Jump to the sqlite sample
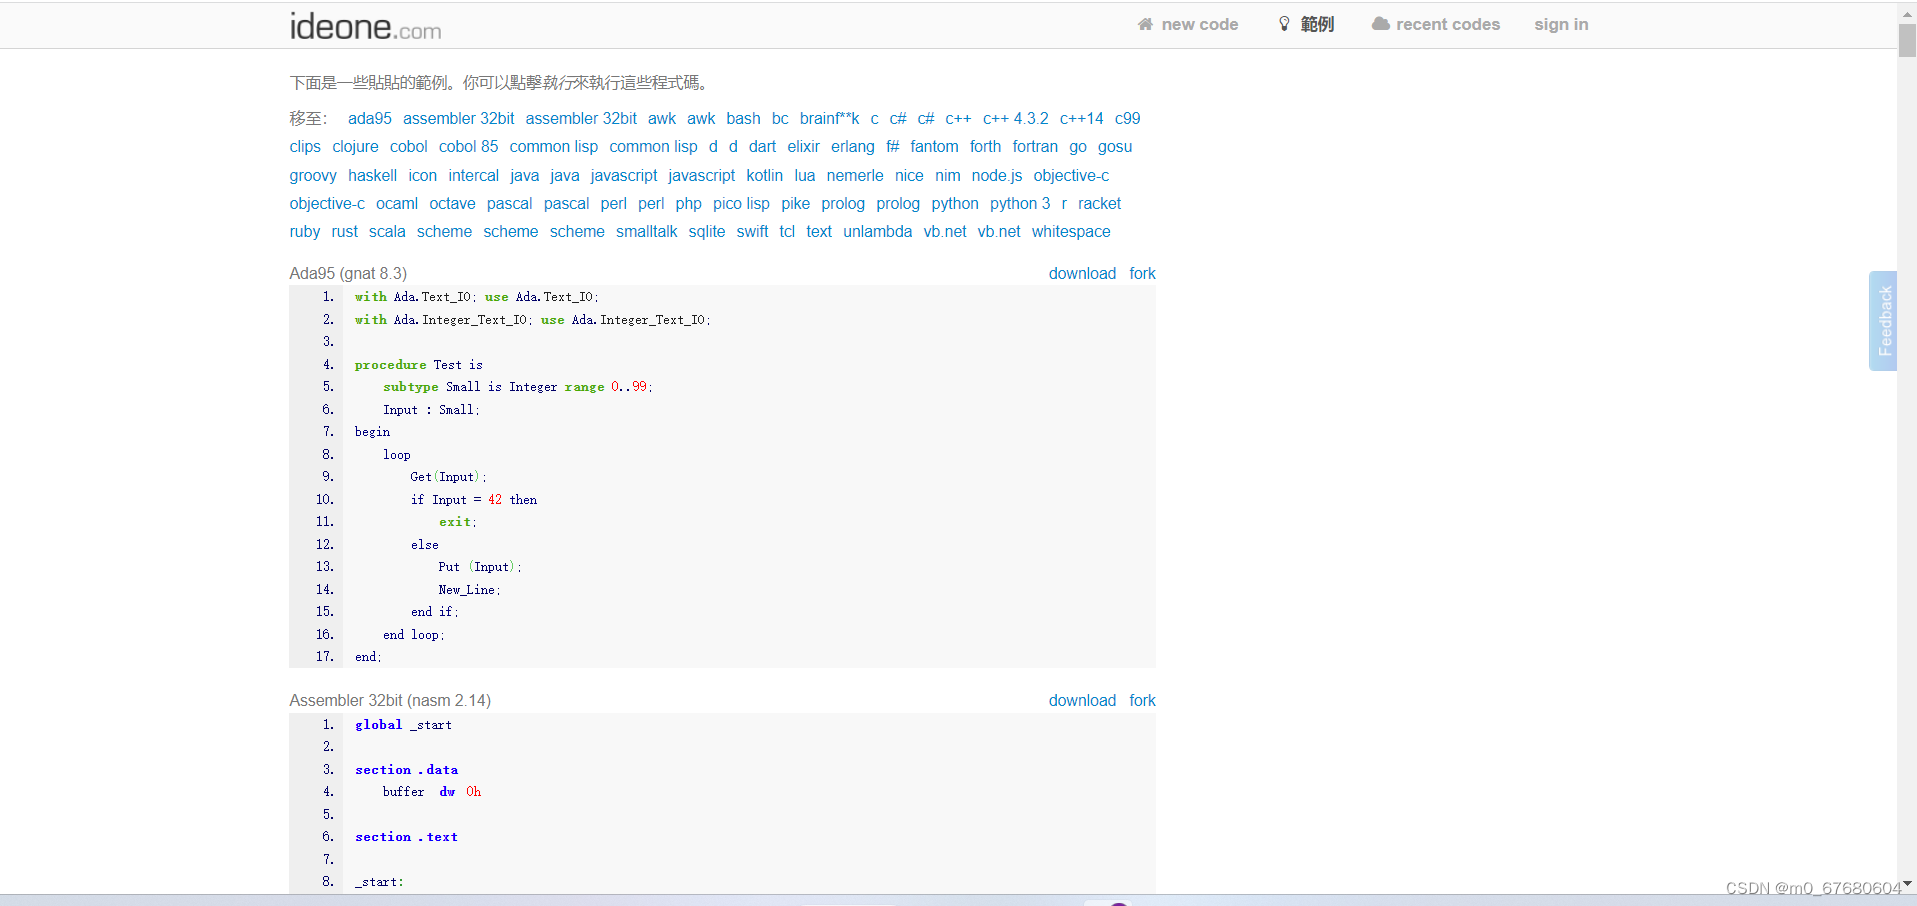 706,231
